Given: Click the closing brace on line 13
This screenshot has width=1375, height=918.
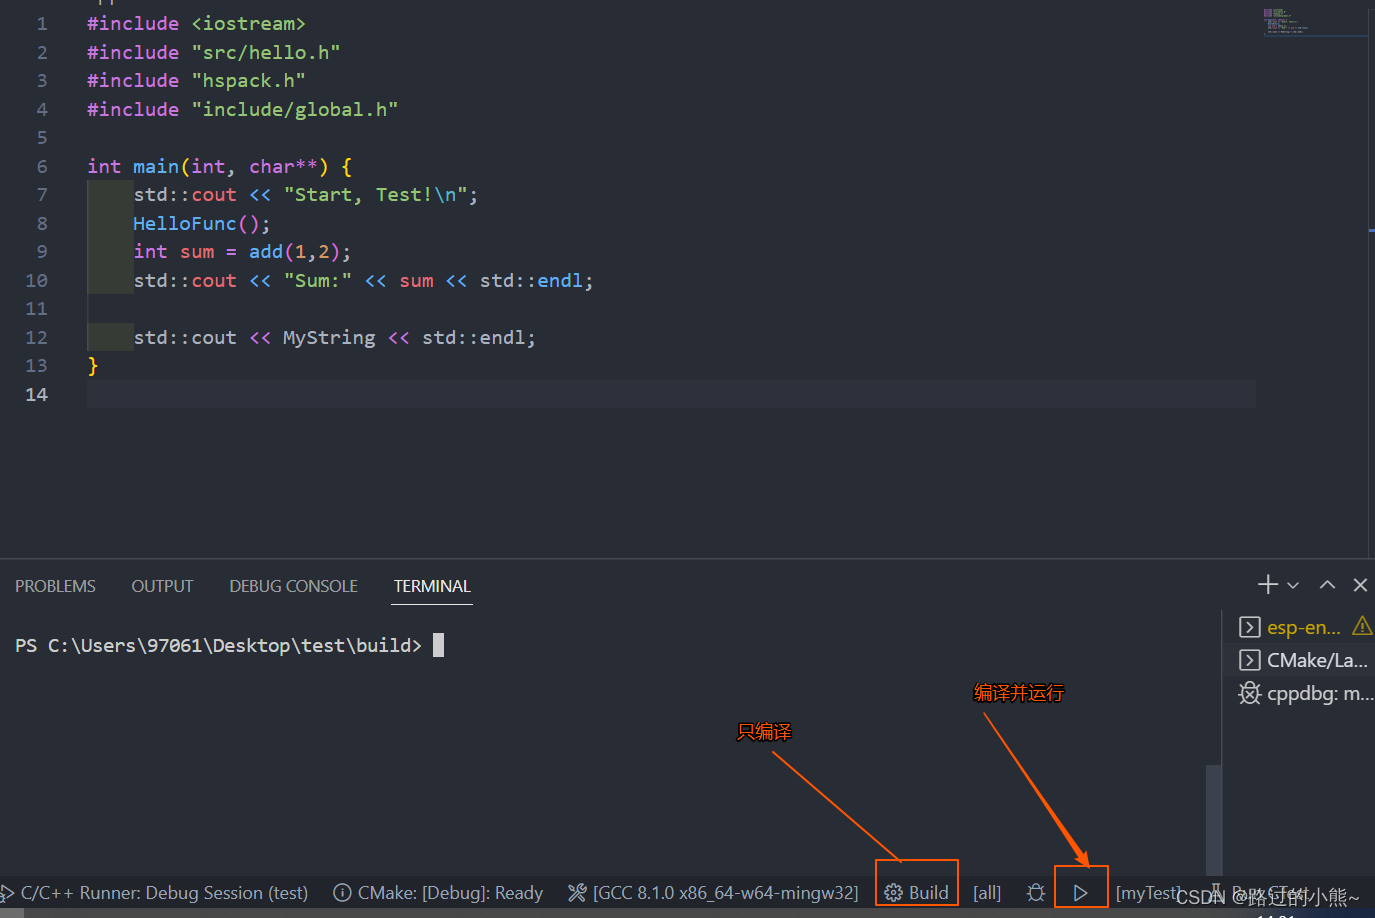Looking at the screenshot, I should click(x=93, y=365).
